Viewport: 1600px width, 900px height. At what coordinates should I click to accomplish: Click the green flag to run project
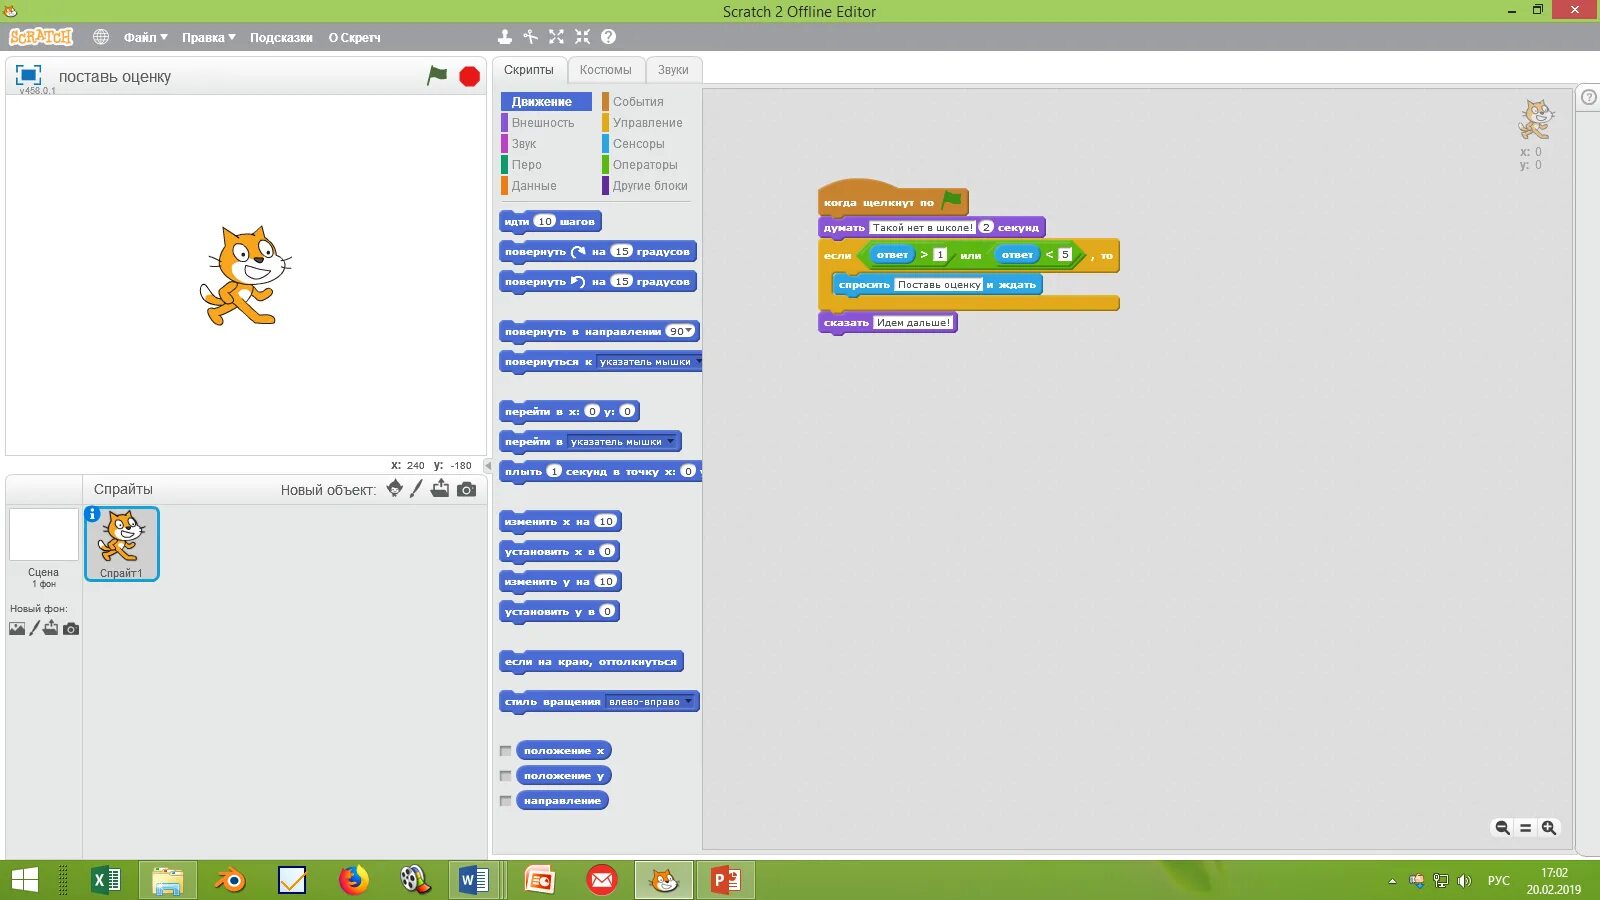[x=437, y=75]
